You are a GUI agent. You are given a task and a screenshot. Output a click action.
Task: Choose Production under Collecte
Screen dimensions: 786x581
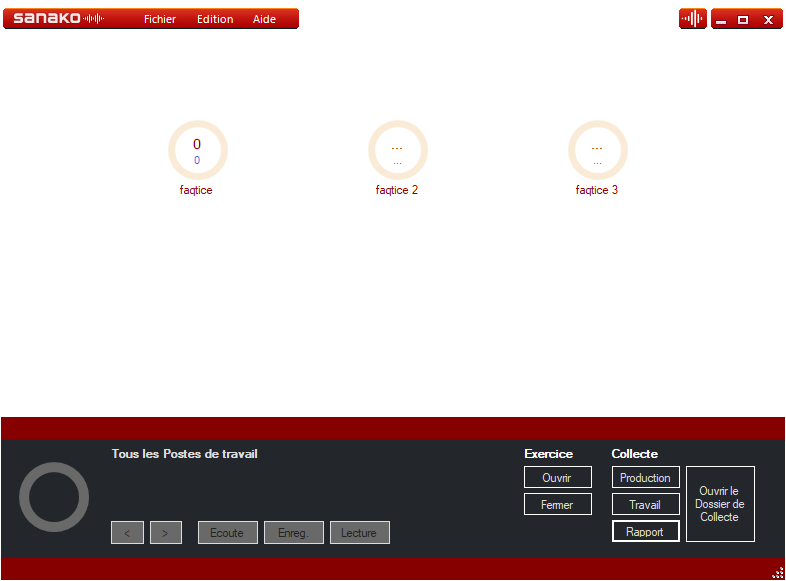point(645,478)
